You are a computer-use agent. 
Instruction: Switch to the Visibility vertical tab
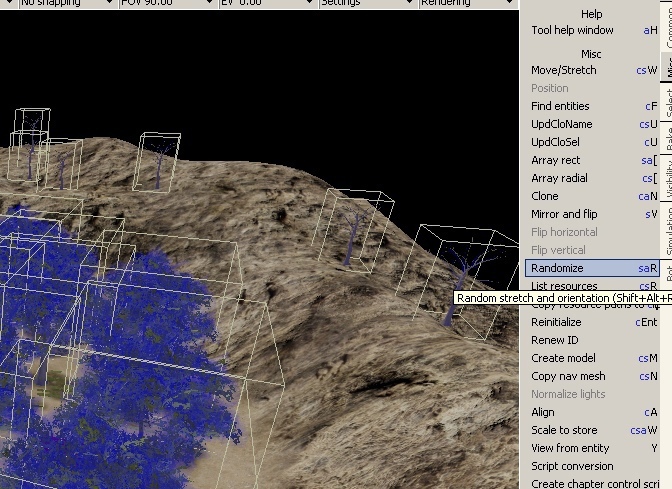click(667, 178)
